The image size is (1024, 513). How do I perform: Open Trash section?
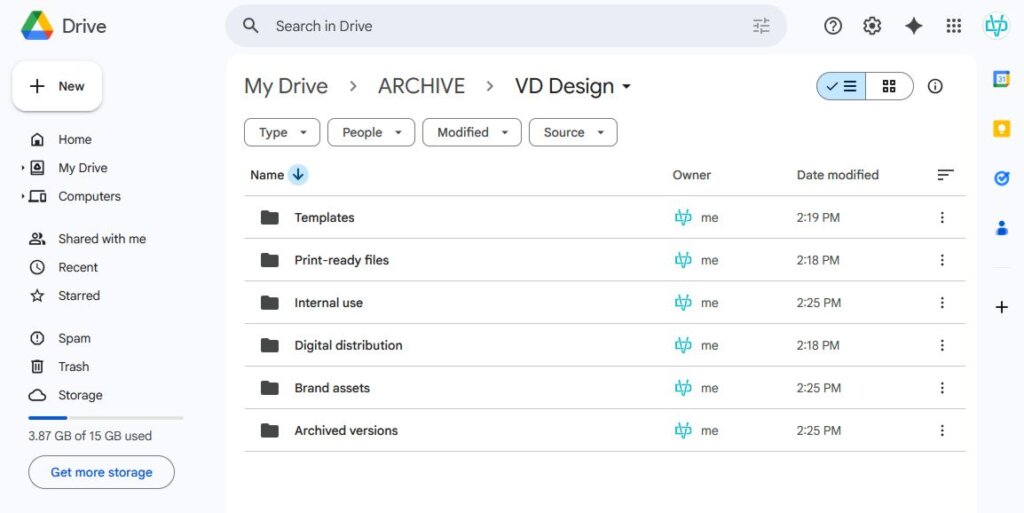click(x=59, y=367)
